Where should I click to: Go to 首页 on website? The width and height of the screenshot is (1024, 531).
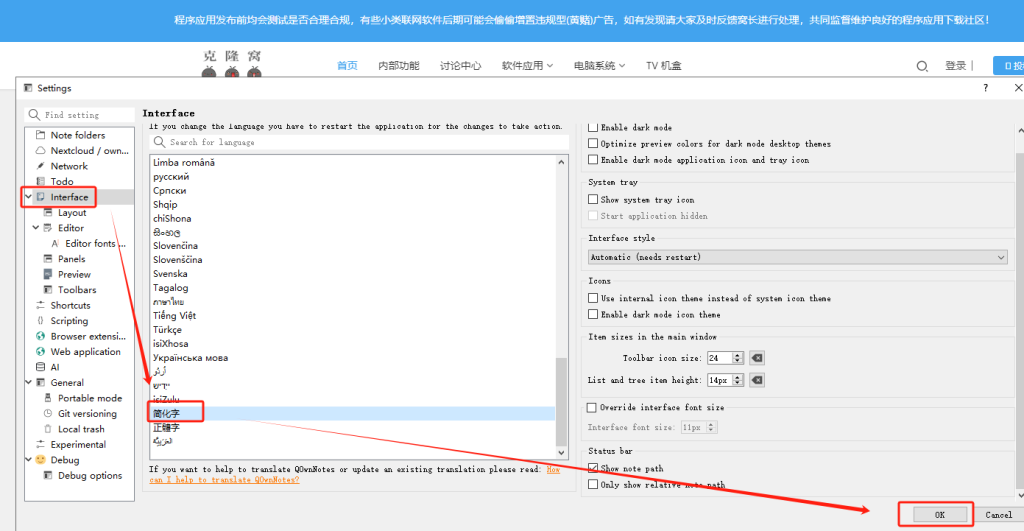tap(347, 66)
